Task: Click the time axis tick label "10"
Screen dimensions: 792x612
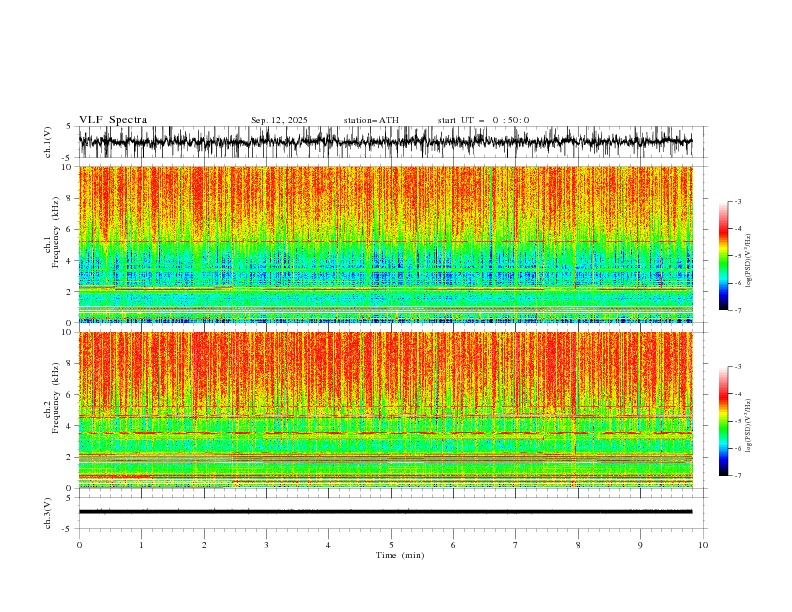Action: pyautogui.click(x=703, y=545)
